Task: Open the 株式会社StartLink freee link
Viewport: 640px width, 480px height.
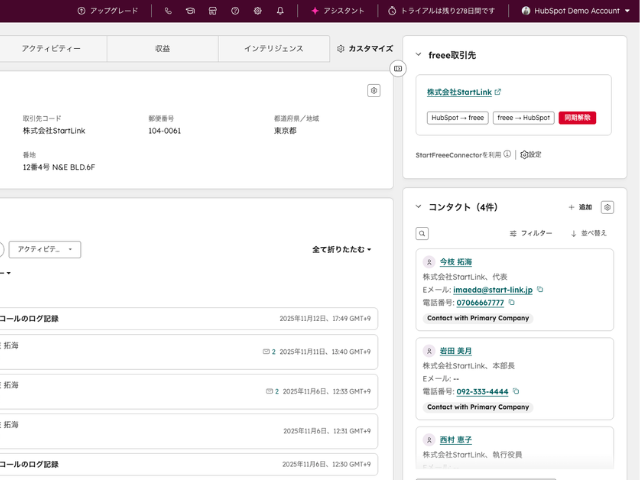Action: pos(459,92)
